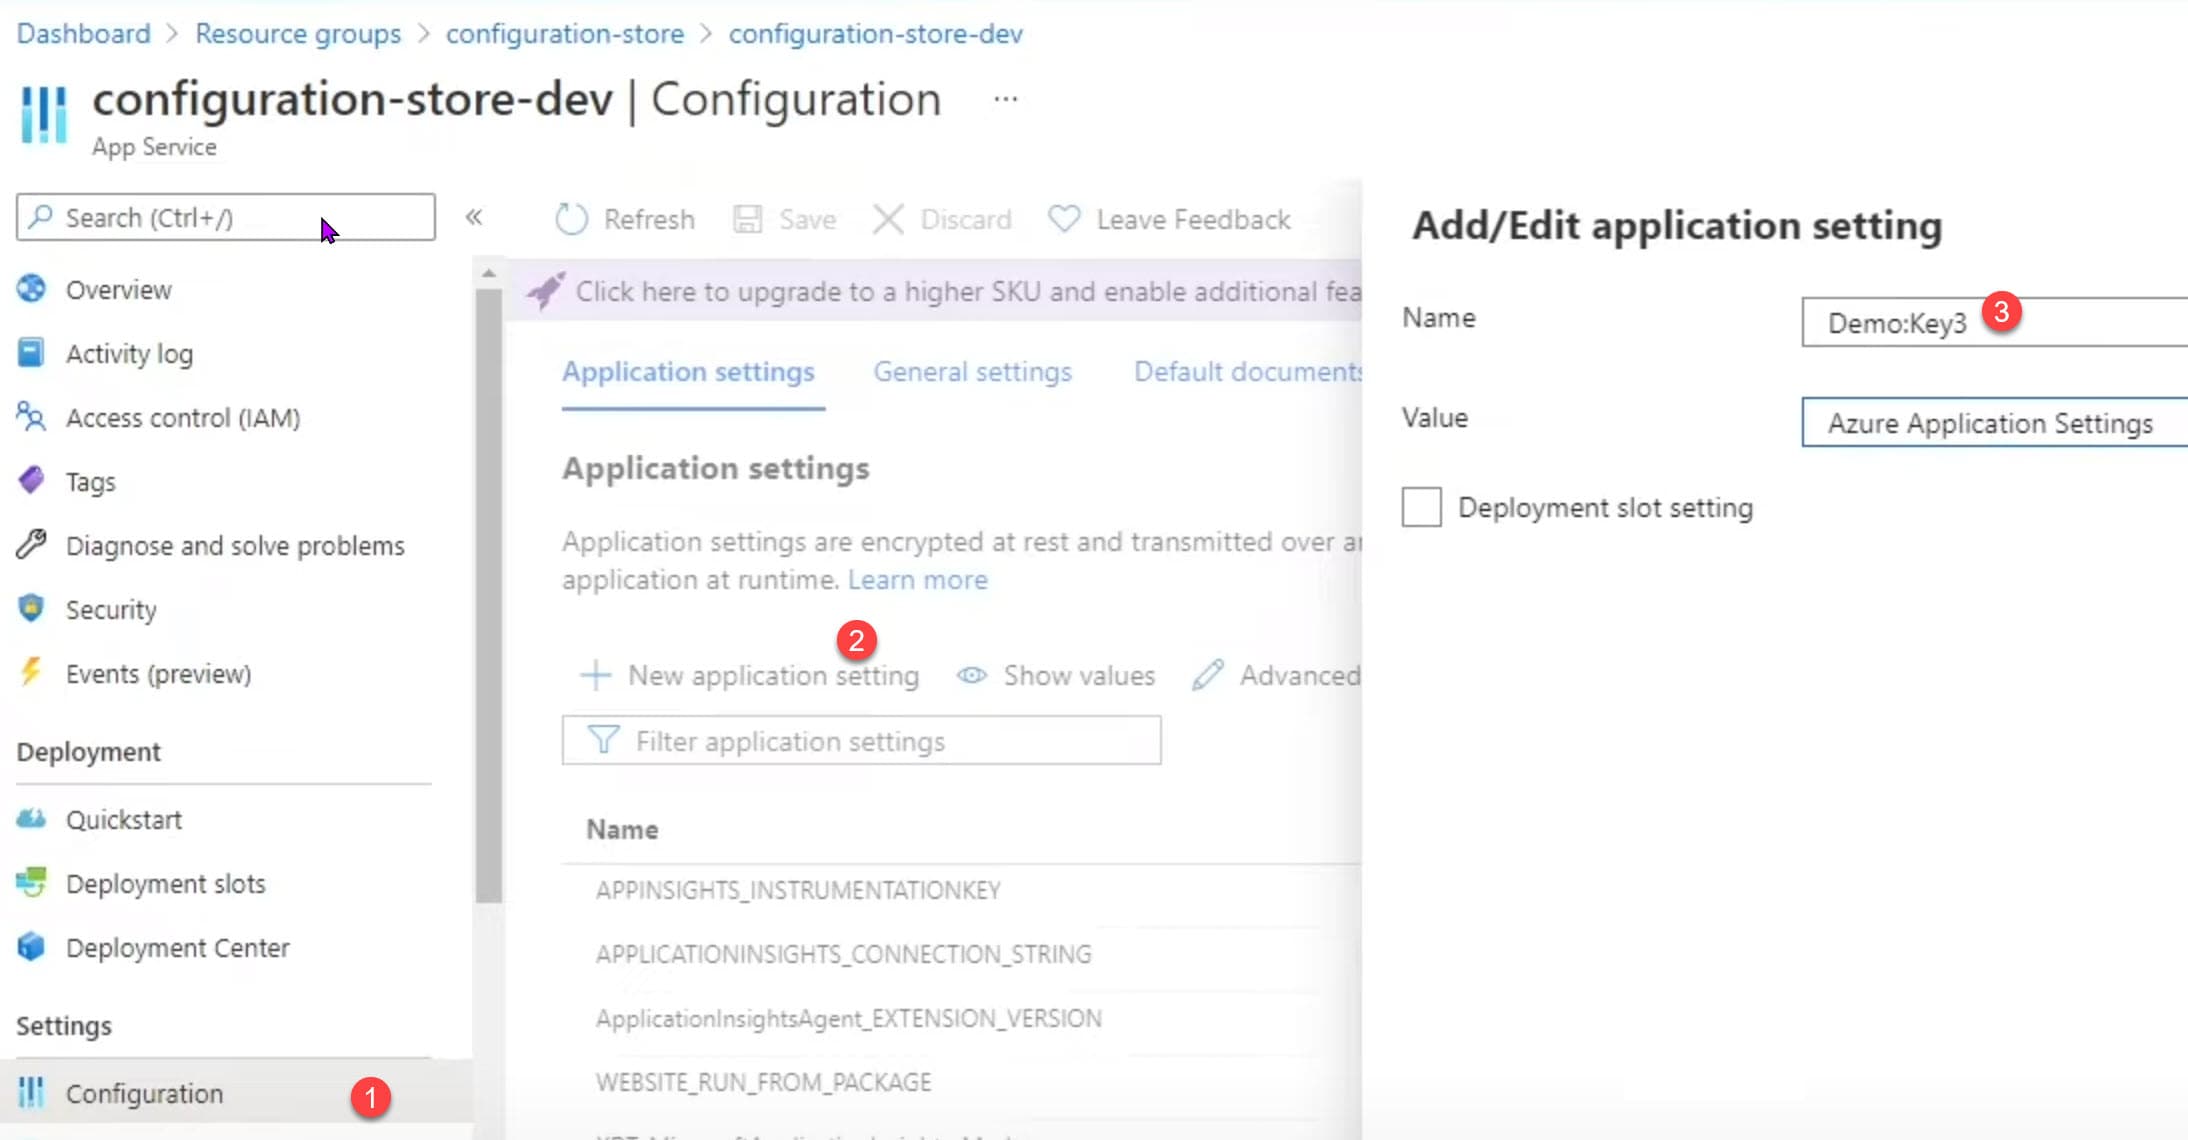Click the scrollbar up arrow
The height and width of the screenshot is (1140, 2188).
[488, 272]
